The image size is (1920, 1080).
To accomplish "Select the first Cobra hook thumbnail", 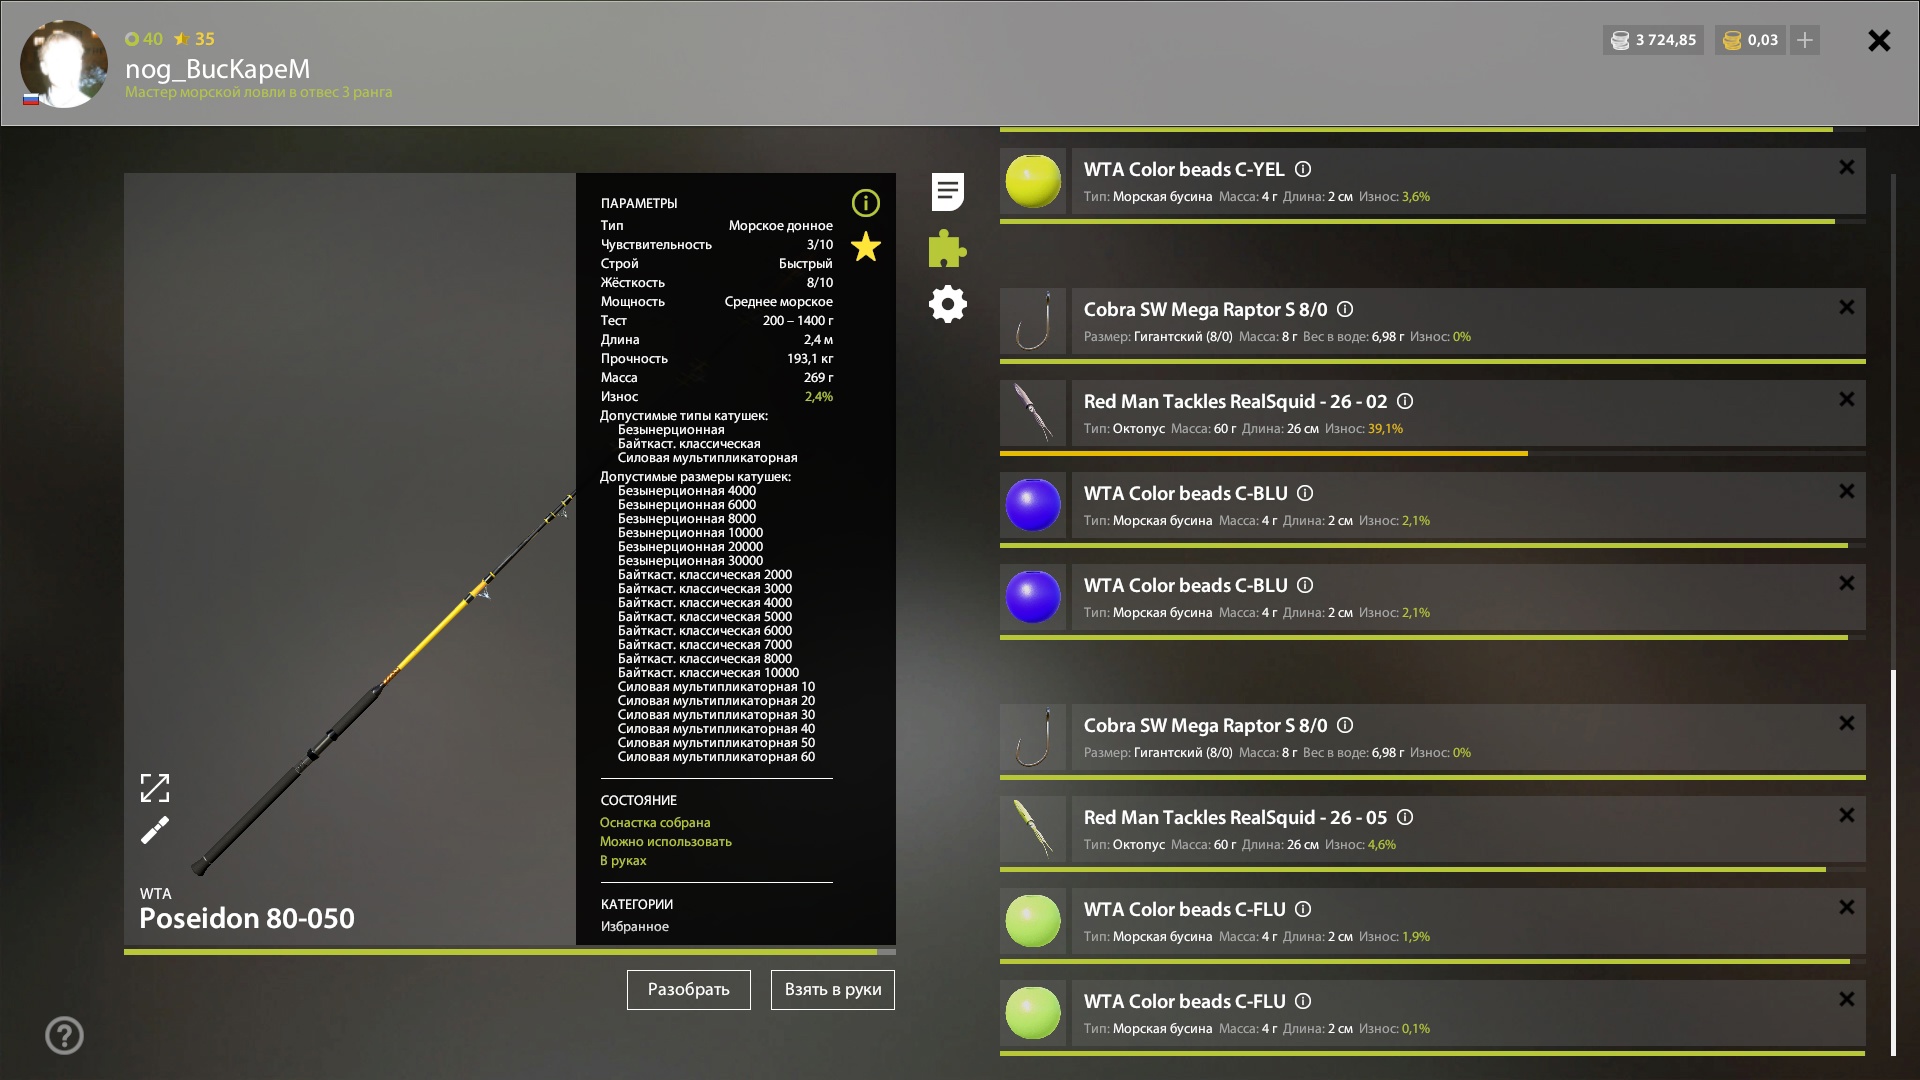I will pyautogui.click(x=1033, y=321).
